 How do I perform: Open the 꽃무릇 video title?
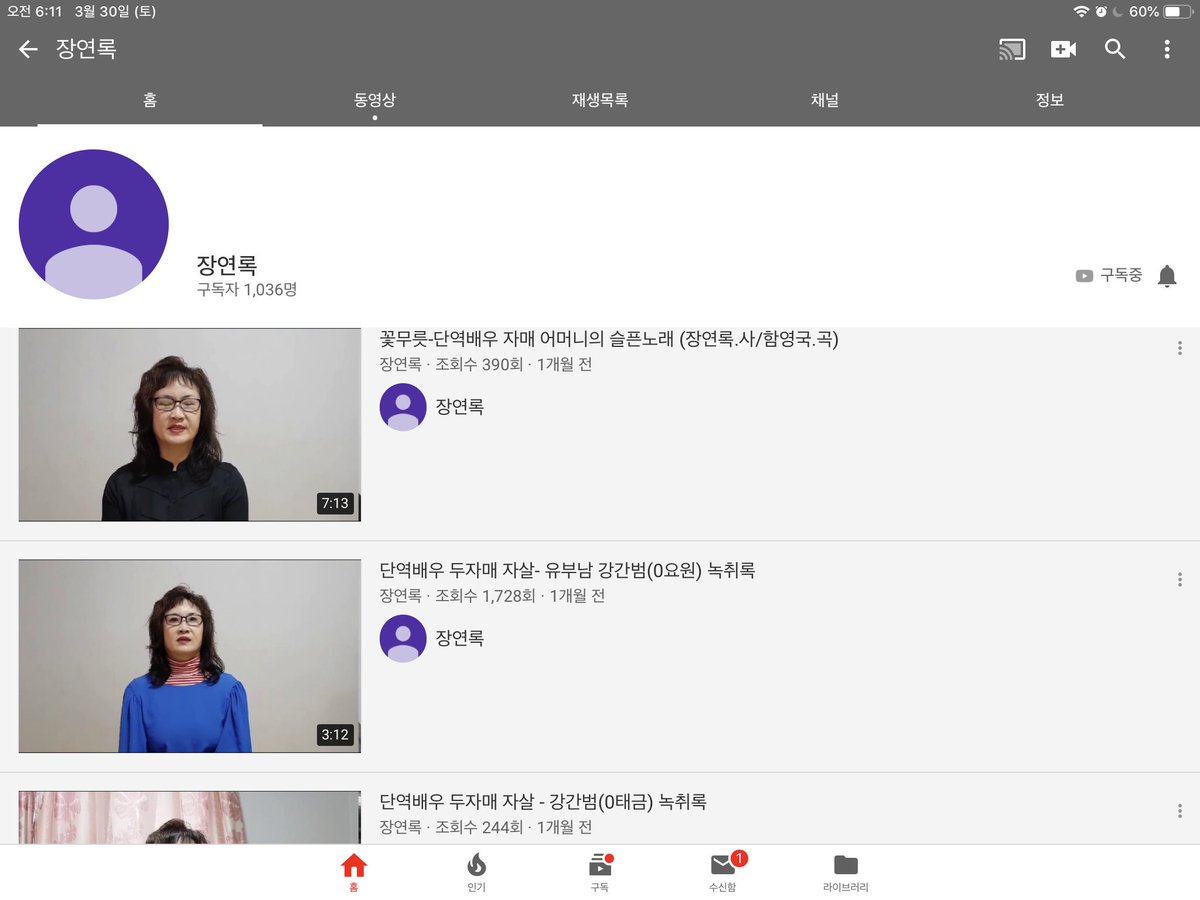(609, 339)
